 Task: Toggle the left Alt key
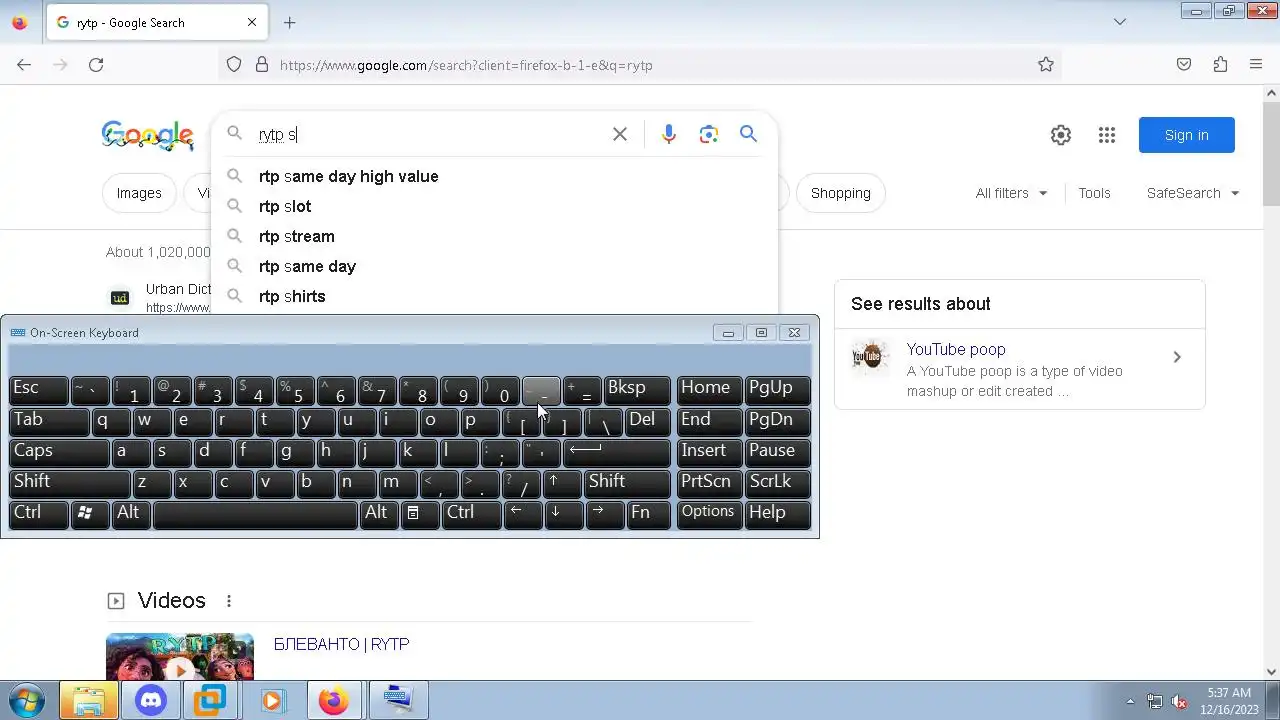[x=131, y=513]
